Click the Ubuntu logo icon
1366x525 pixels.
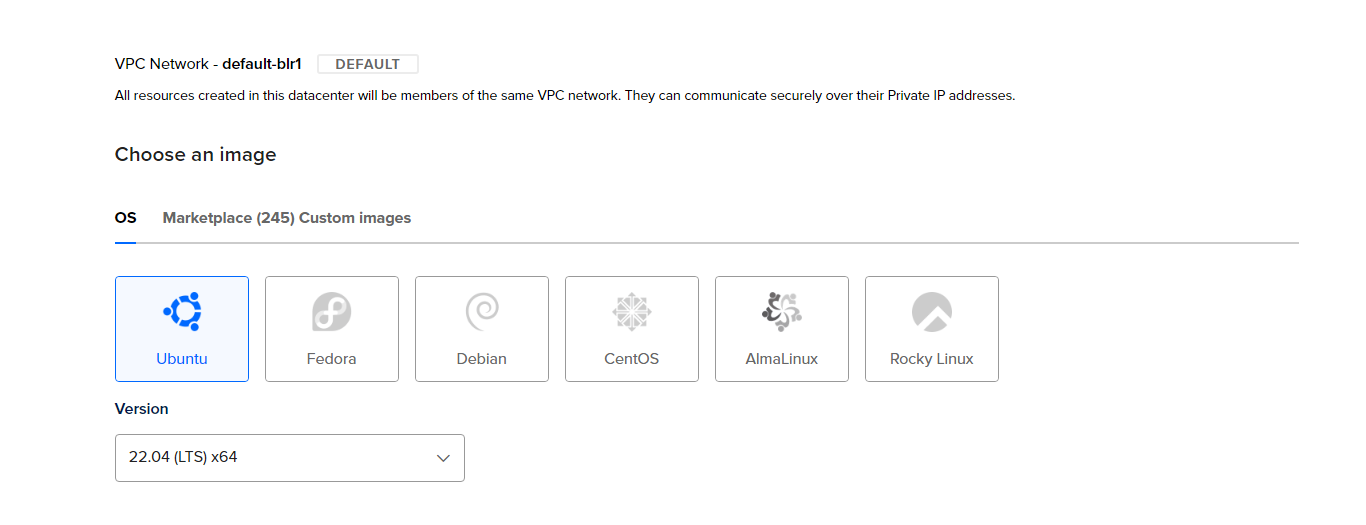click(182, 312)
